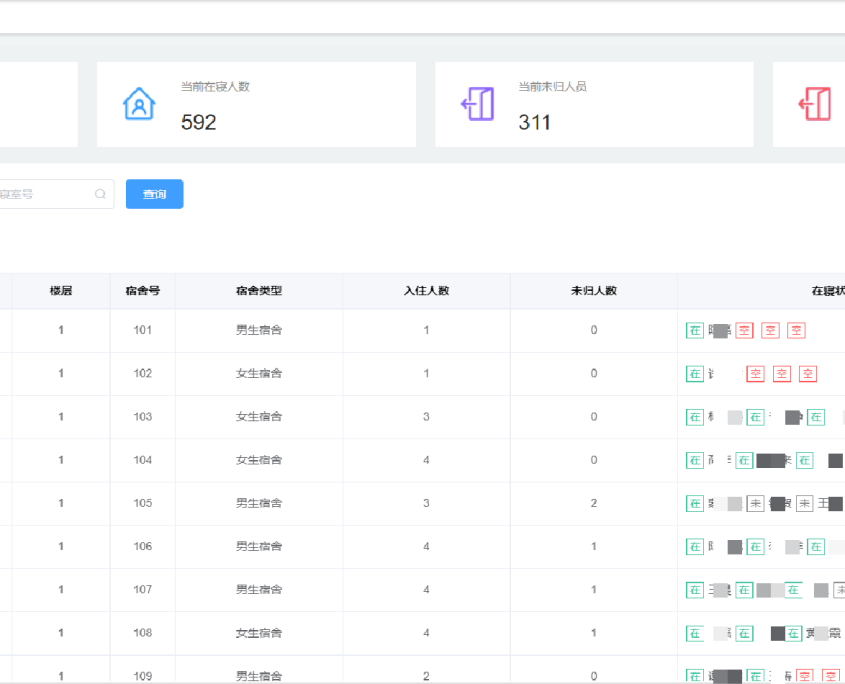The image size is (845, 684).
Task: Click the green 在 tag in row 102
Action: point(695,374)
